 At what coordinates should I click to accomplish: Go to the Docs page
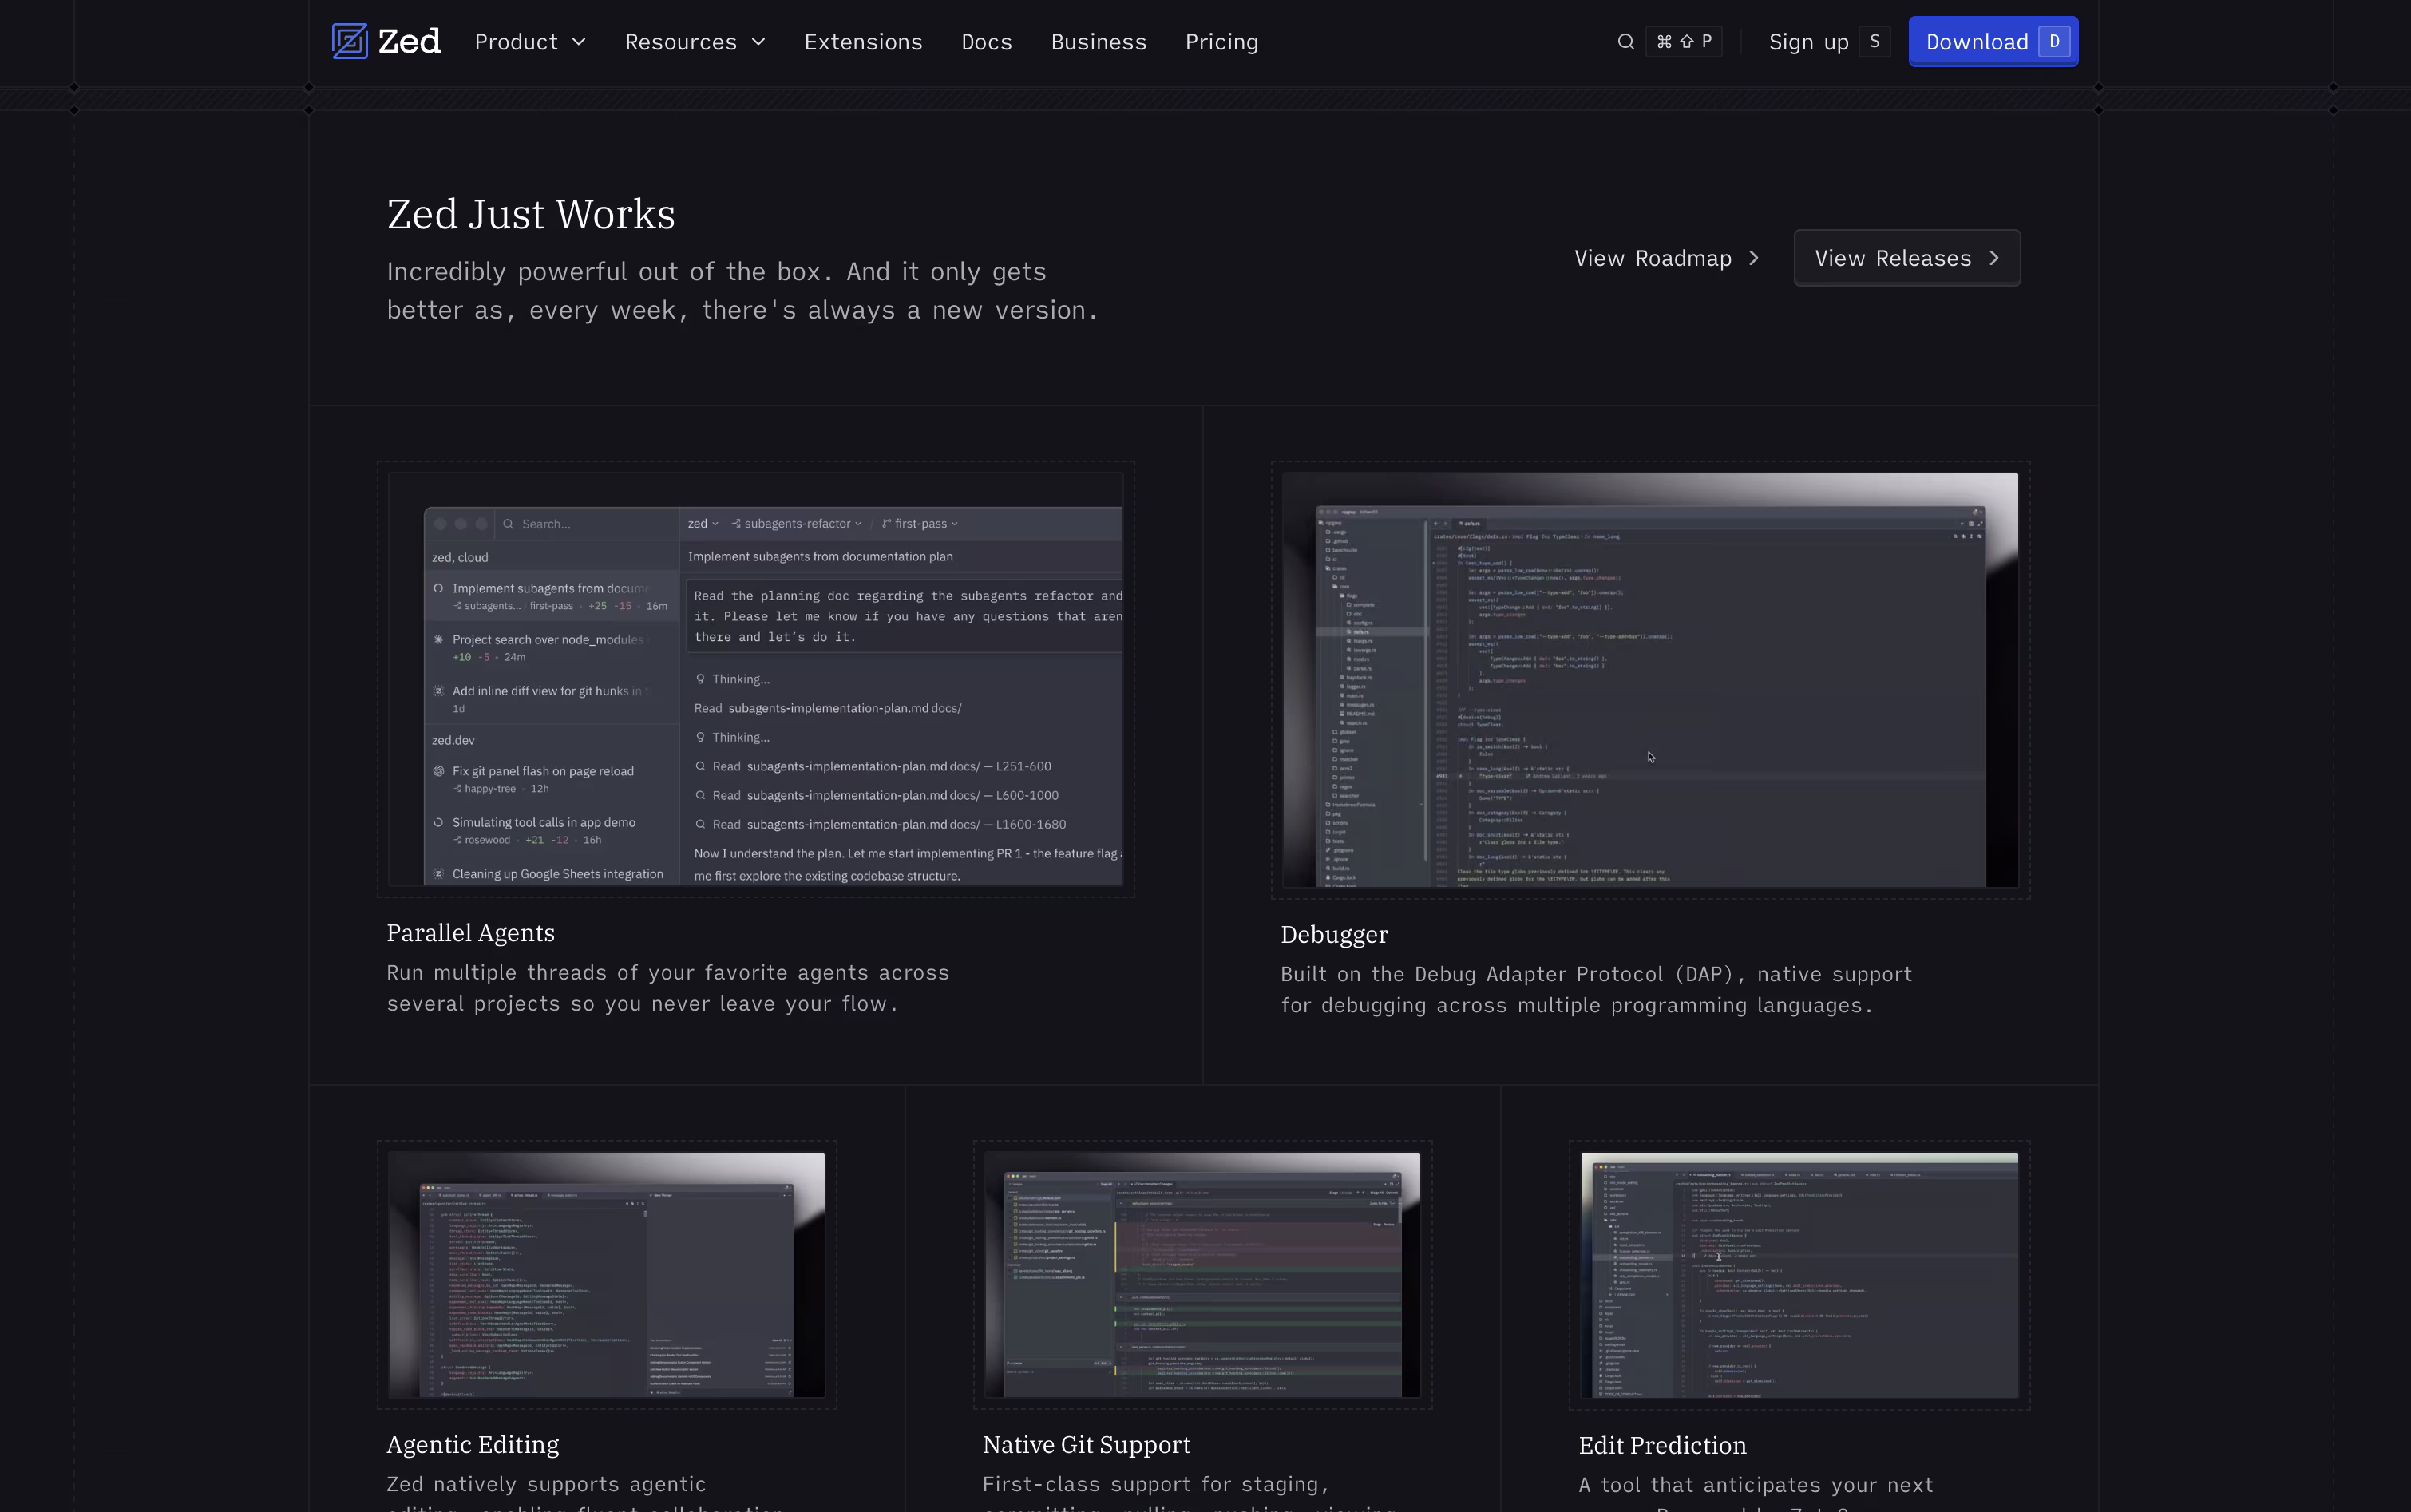click(x=986, y=42)
